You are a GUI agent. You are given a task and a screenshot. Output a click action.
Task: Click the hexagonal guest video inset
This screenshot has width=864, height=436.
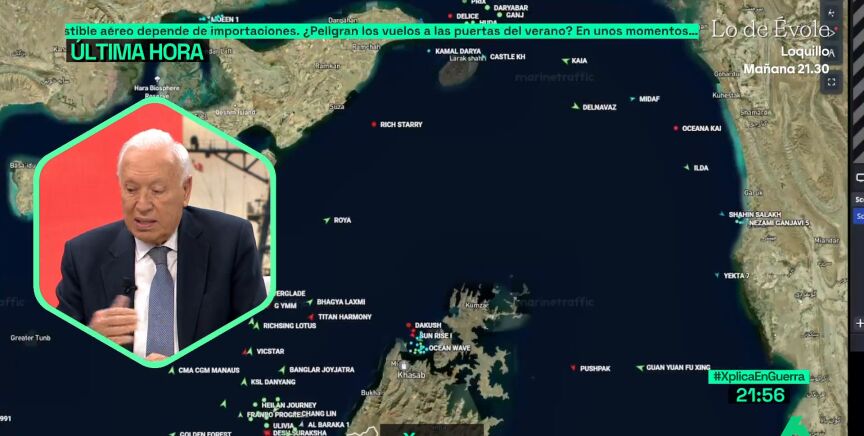click(x=153, y=230)
